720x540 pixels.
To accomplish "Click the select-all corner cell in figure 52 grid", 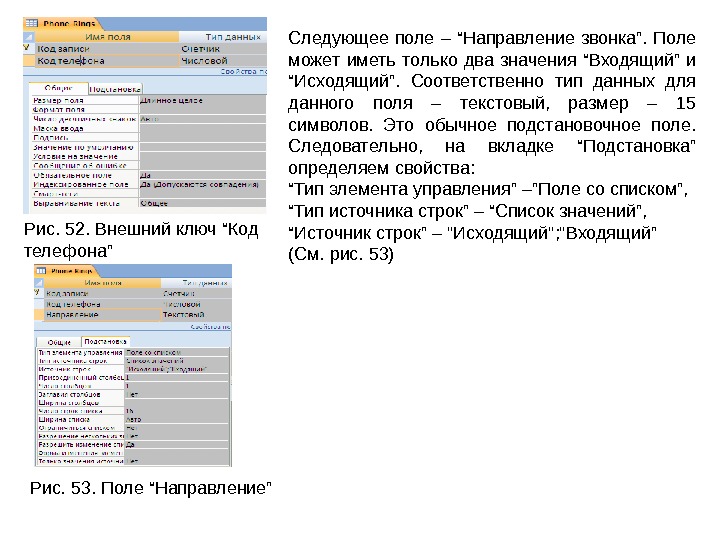I will tap(28, 37).
